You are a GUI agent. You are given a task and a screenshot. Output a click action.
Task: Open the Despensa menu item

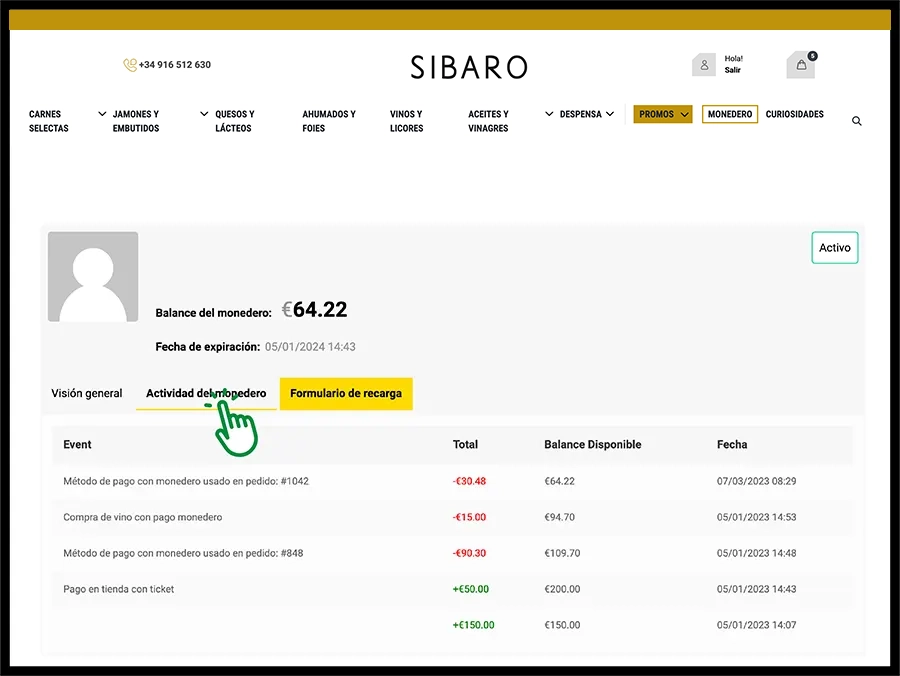pos(580,114)
